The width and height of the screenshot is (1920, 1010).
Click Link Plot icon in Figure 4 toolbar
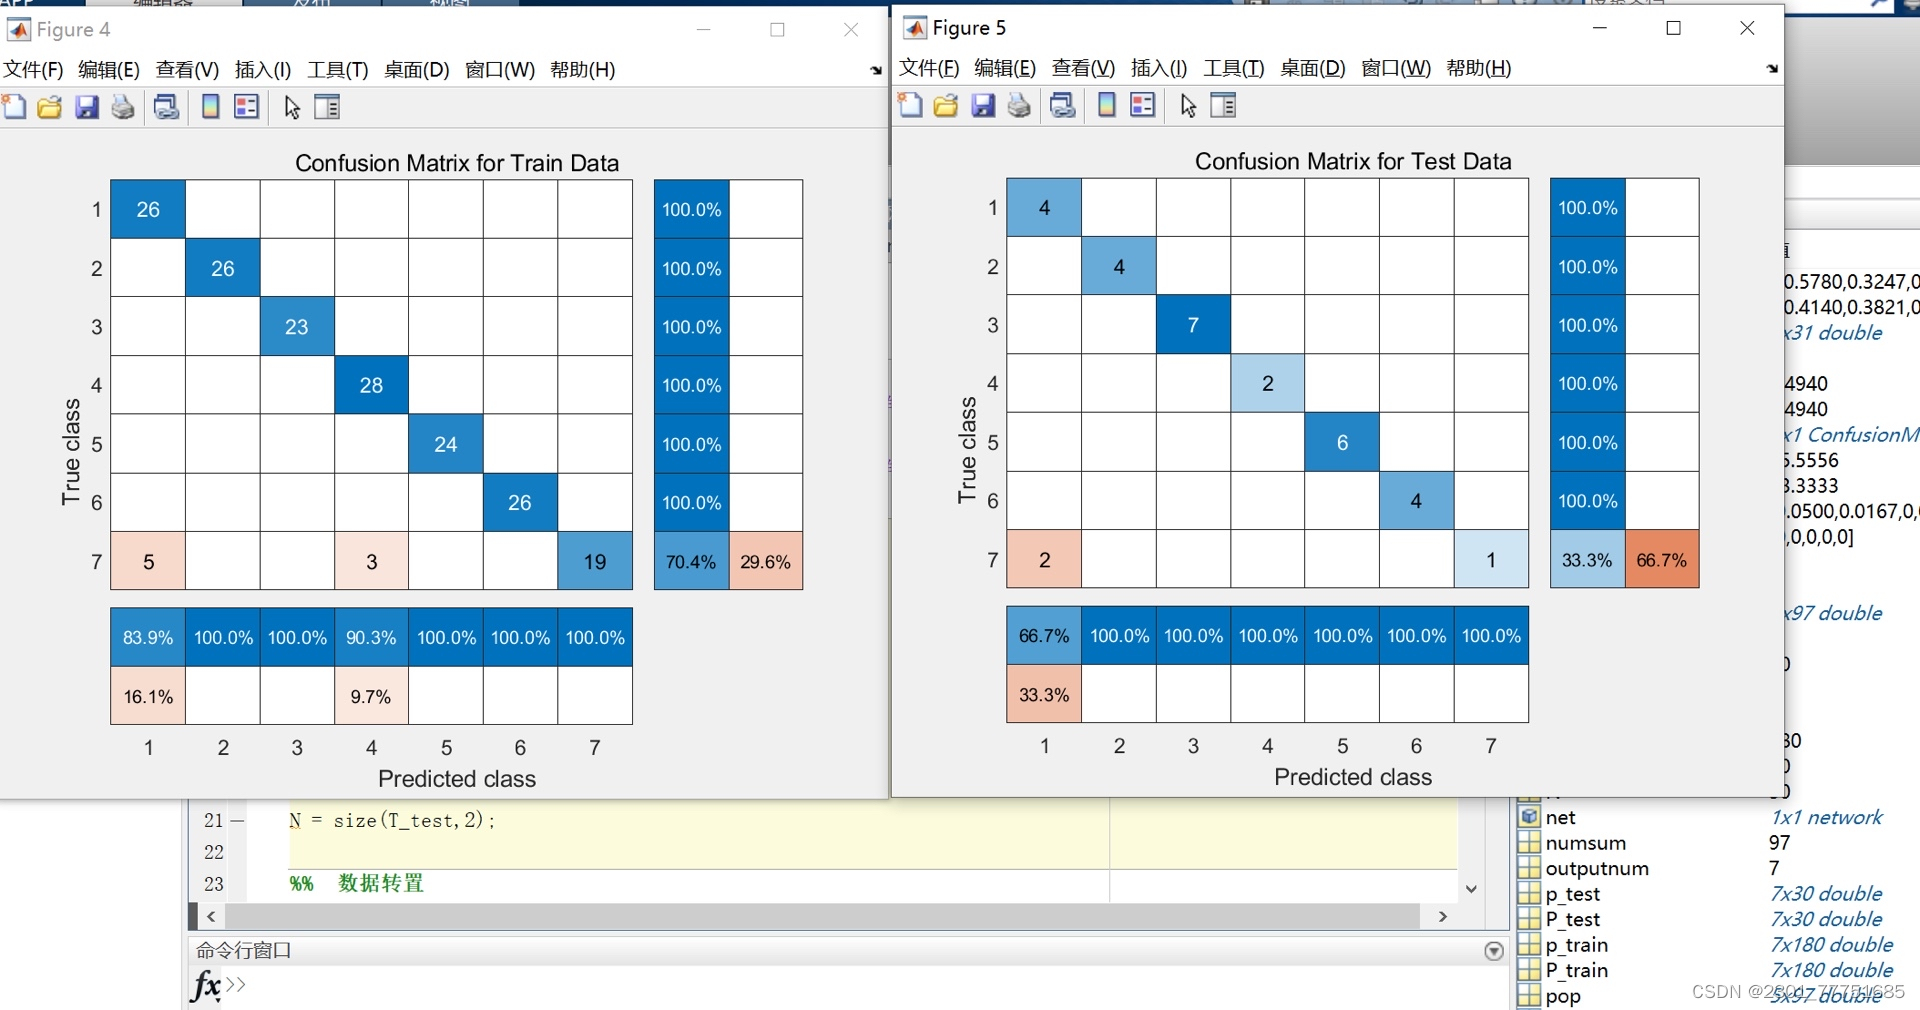coord(167,107)
